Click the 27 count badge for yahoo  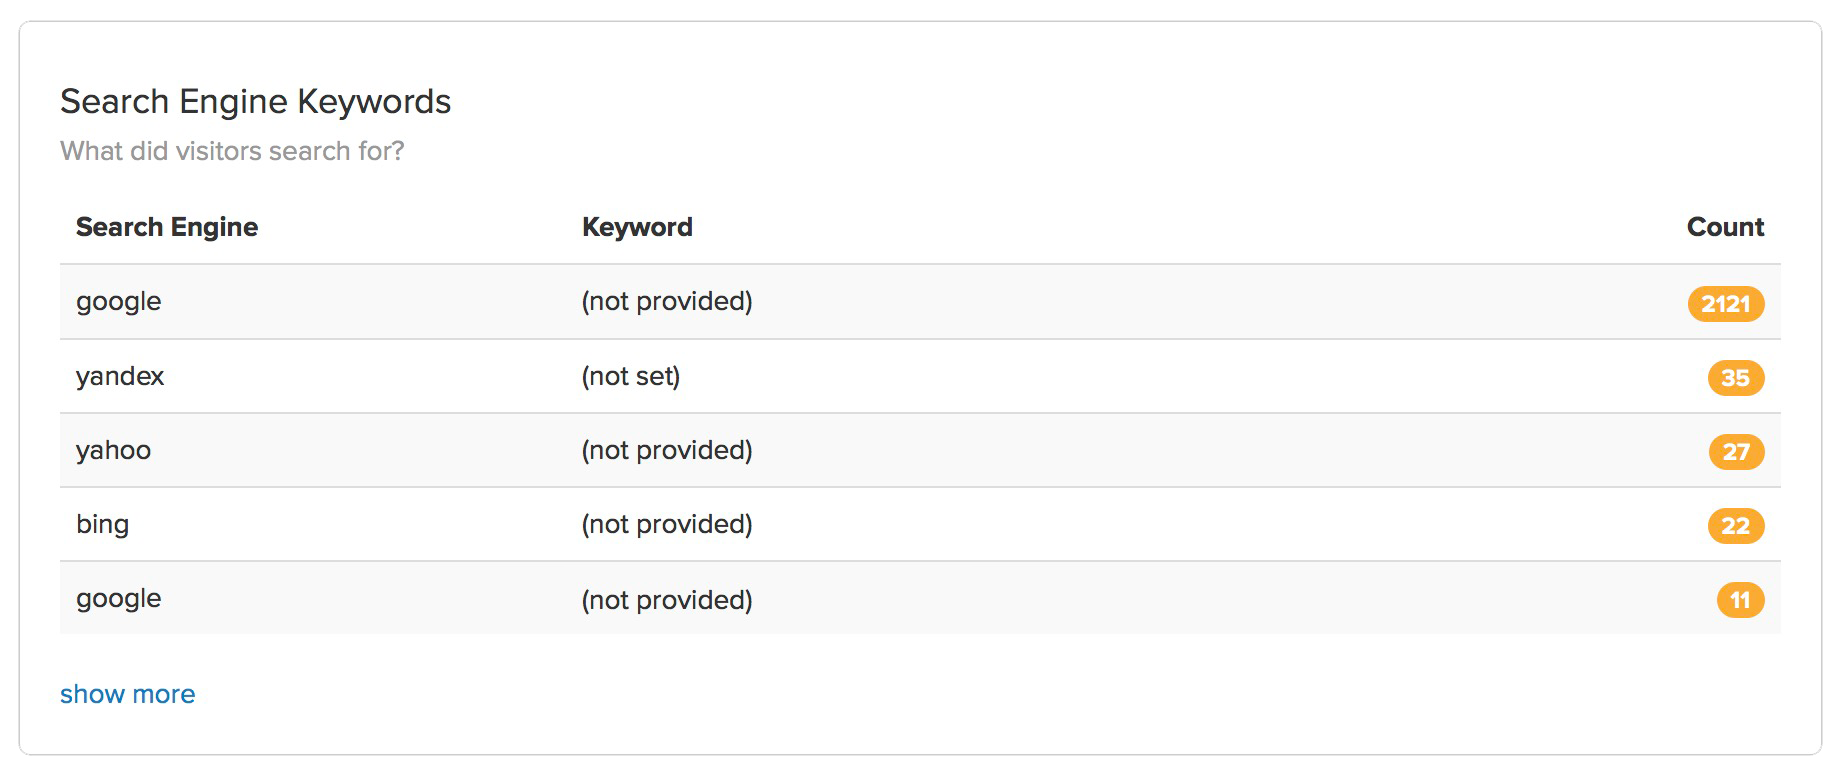click(x=1736, y=452)
